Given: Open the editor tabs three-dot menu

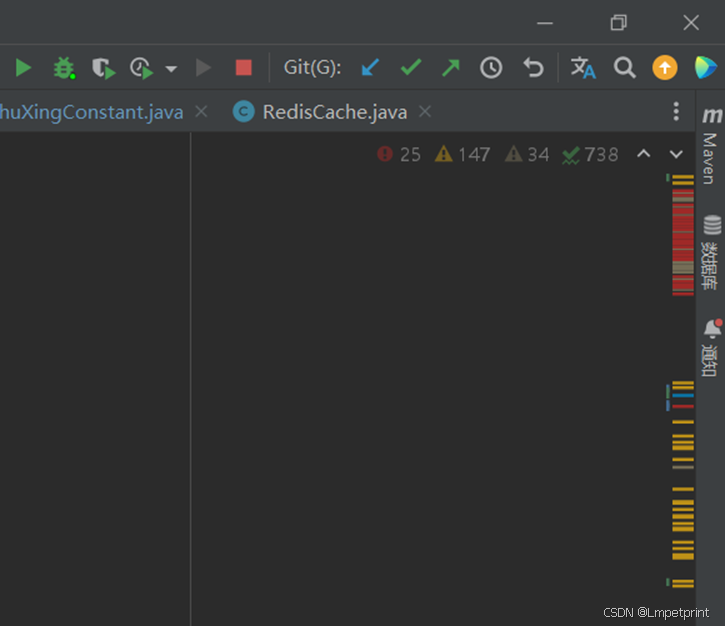Looking at the screenshot, I should click(x=677, y=111).
